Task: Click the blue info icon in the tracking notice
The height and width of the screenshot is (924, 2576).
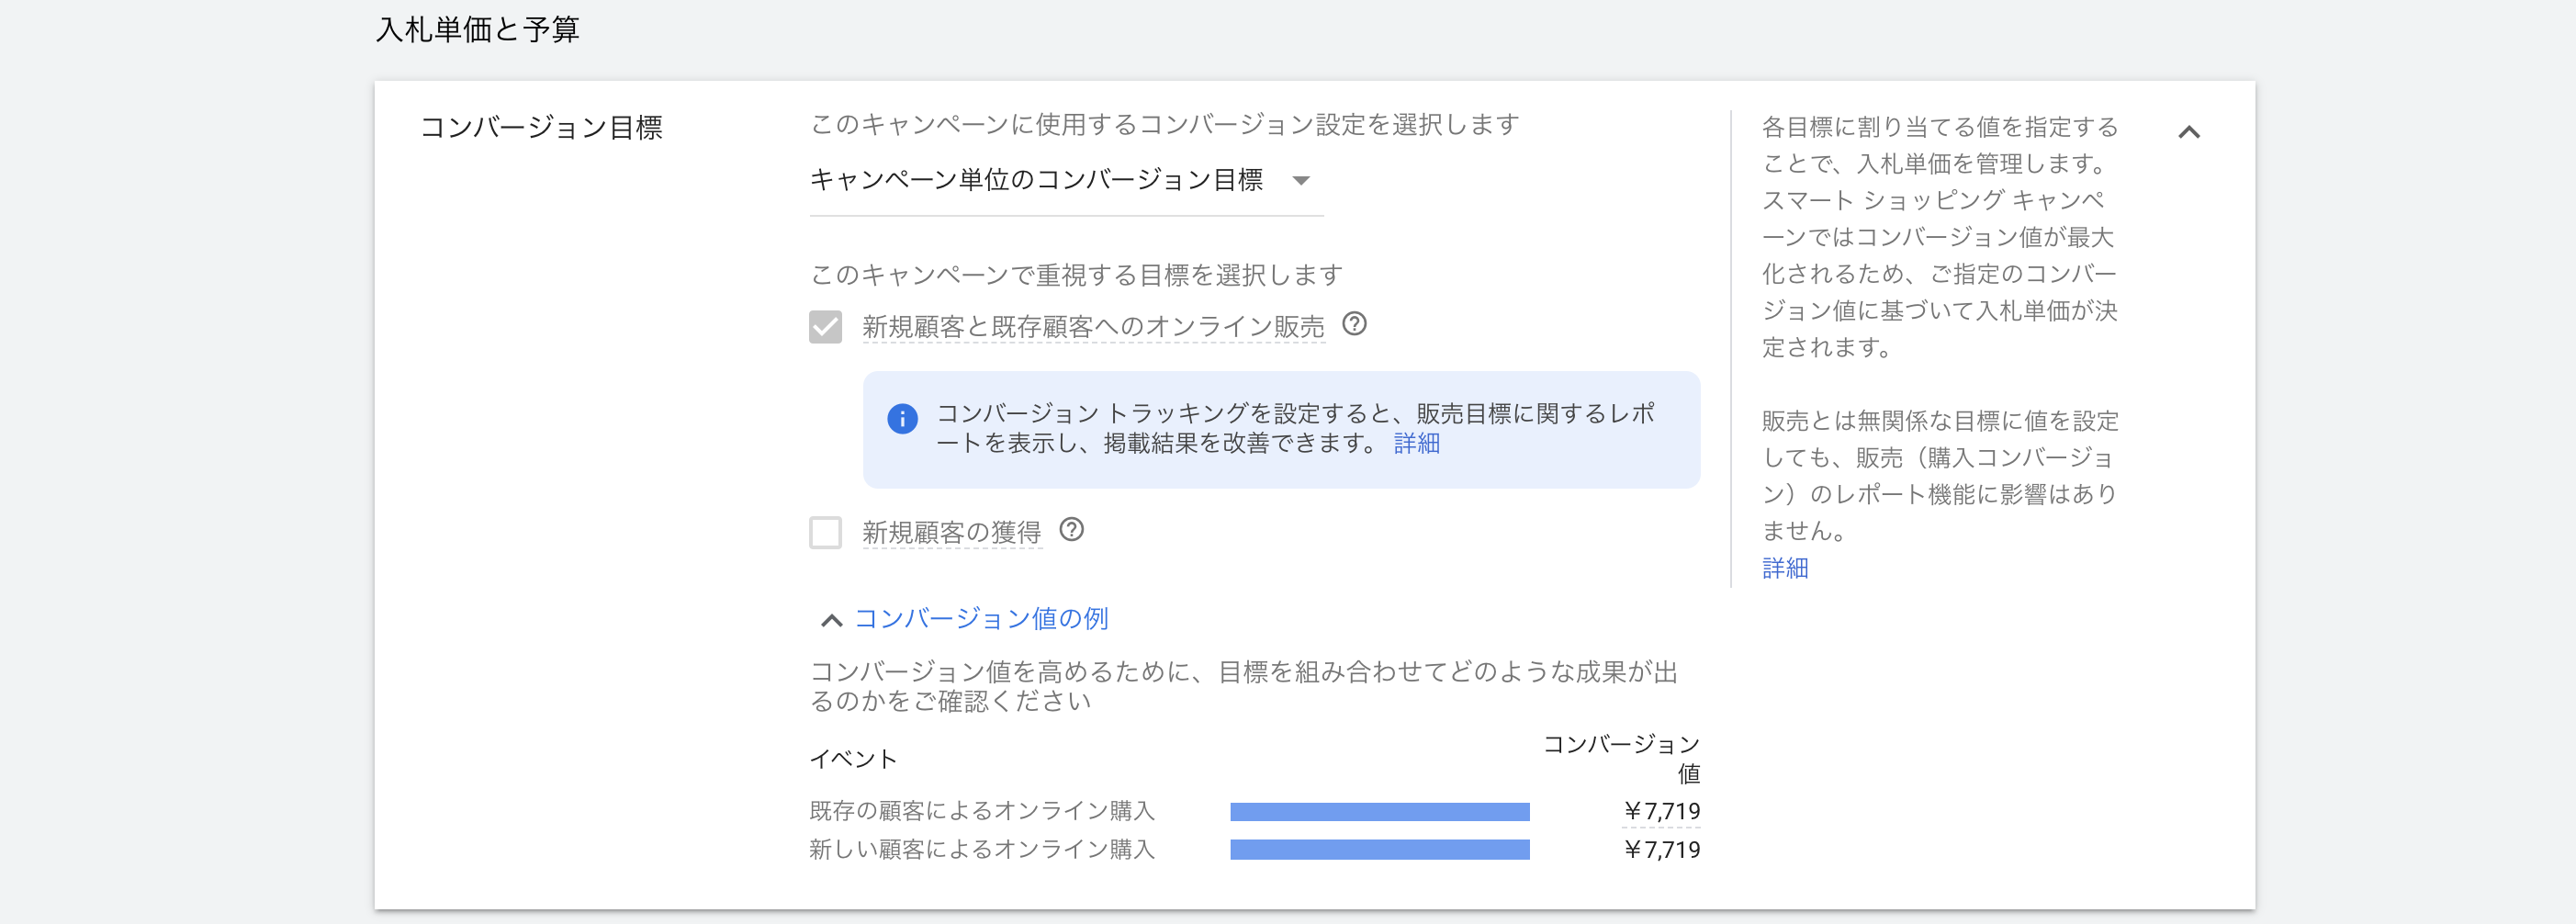Action: pos(902,419)
